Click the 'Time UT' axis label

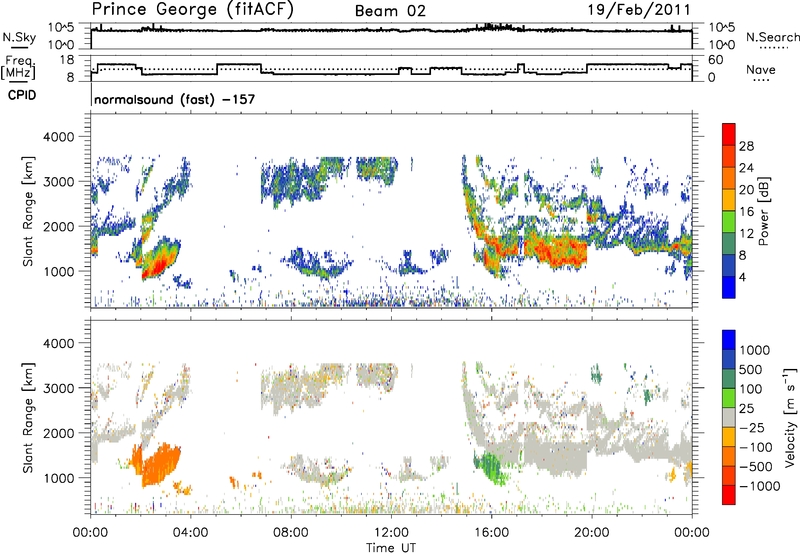(x=391, y=548)
